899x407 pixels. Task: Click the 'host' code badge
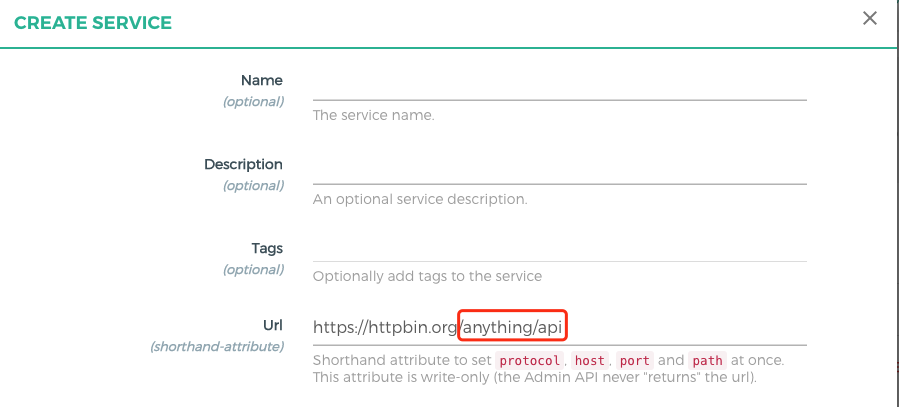click(589, 361)
